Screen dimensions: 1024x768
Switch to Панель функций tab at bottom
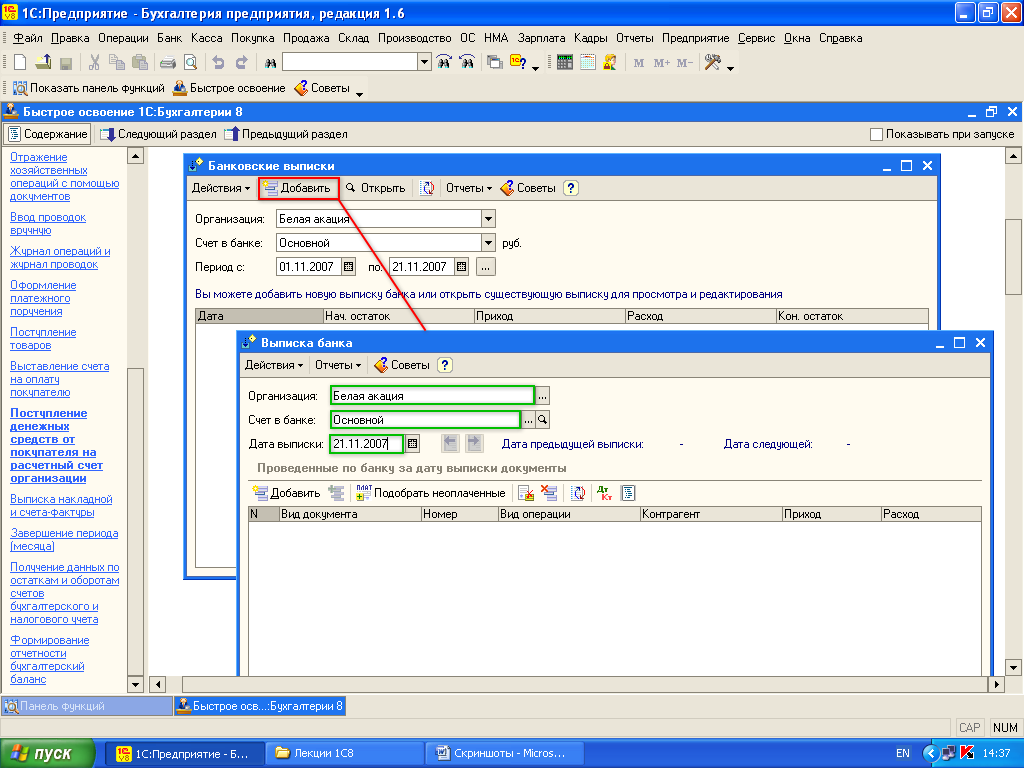(87, 706)
